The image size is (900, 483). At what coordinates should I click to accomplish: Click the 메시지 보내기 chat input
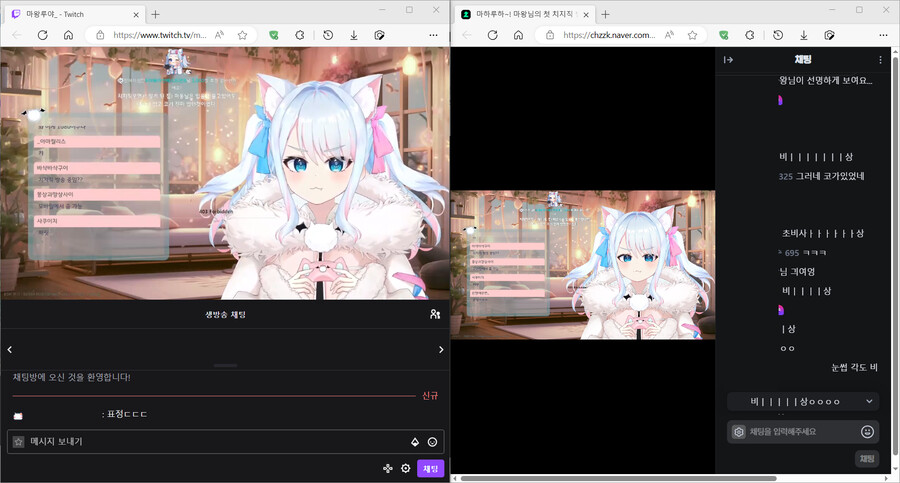pyautogui.click(x=225, y=442)
